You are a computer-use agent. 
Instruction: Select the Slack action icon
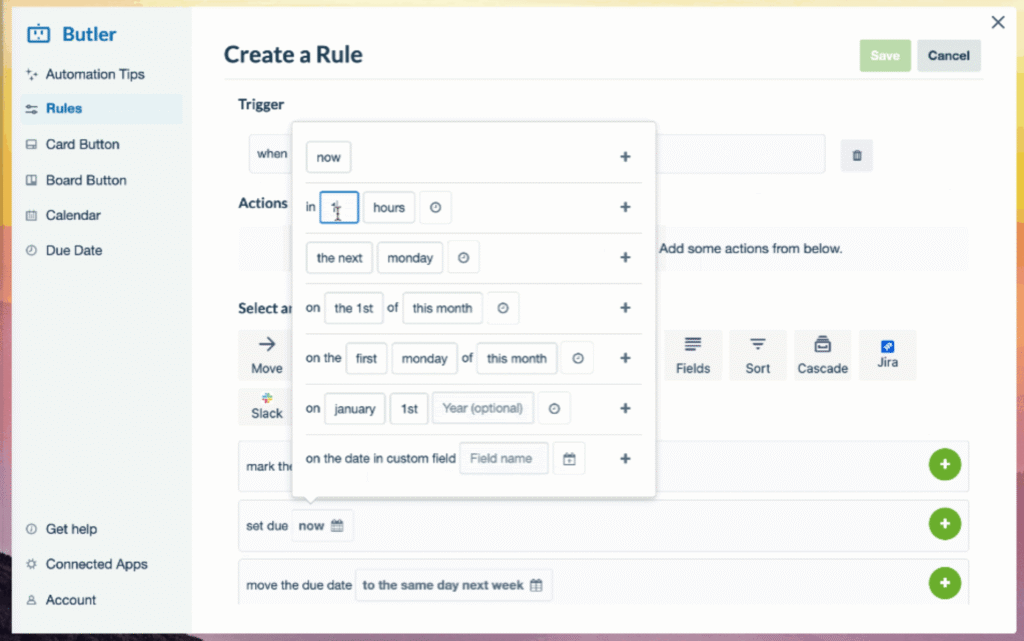pyautogui.click(x=266, y=406)
